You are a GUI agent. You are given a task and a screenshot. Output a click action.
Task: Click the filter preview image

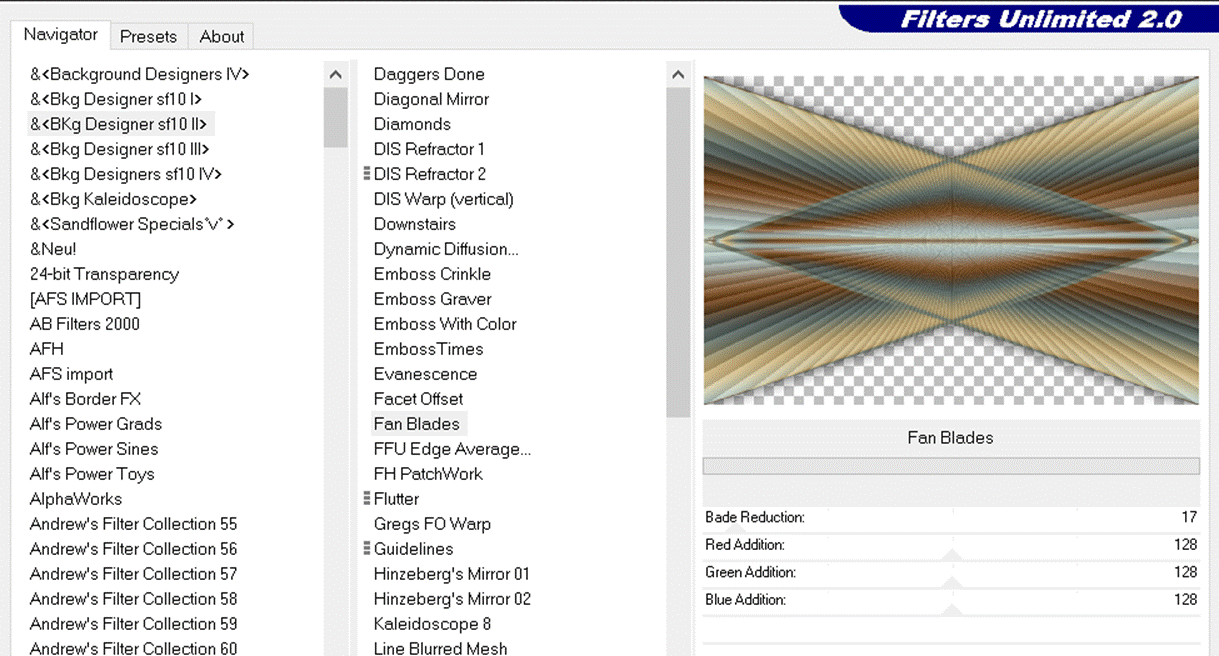(951, 241)
